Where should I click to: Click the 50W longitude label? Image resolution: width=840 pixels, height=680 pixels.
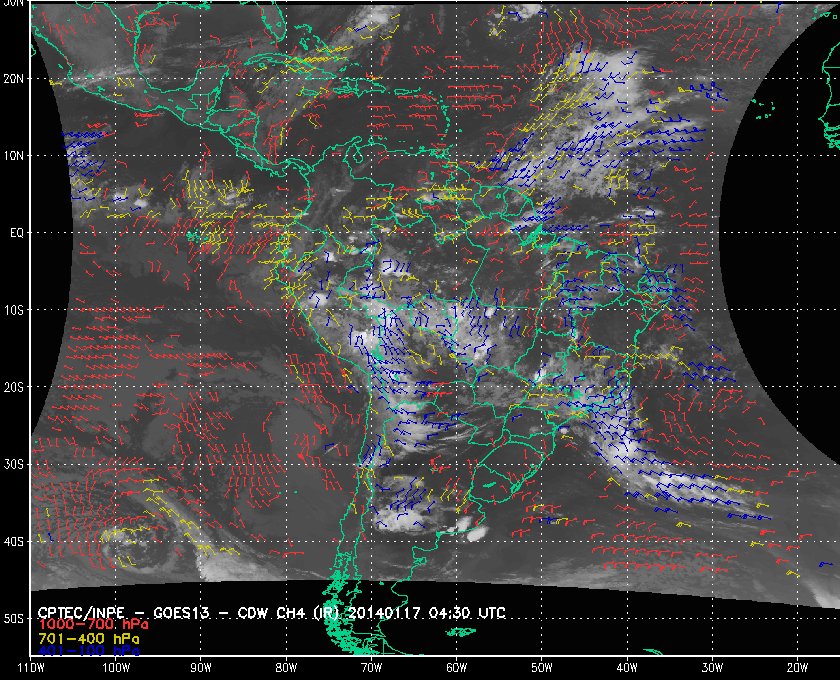click(x=542, y=668)
